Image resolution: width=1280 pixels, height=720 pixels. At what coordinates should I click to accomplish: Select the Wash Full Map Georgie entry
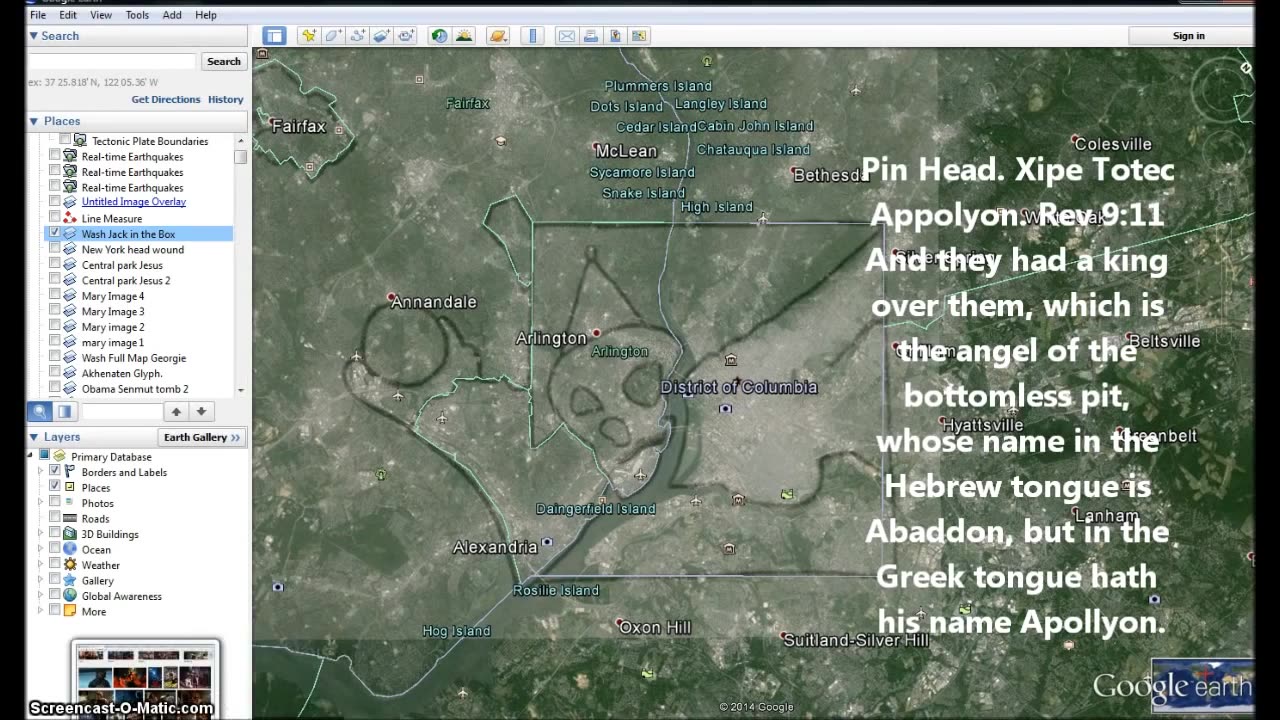click(134, 358)
